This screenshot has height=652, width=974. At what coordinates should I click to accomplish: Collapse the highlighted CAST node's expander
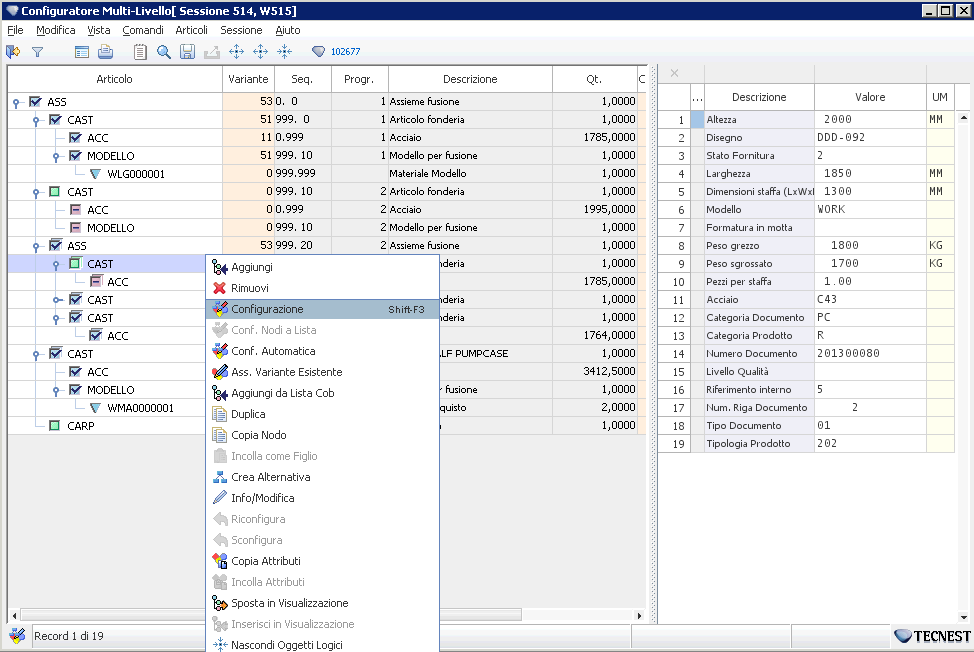56,265
